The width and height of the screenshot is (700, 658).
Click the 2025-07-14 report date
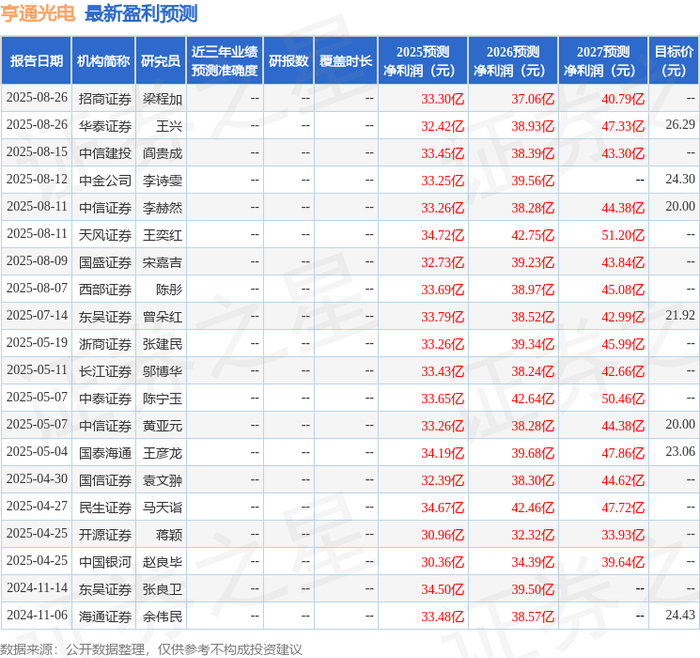pos(37,315)
